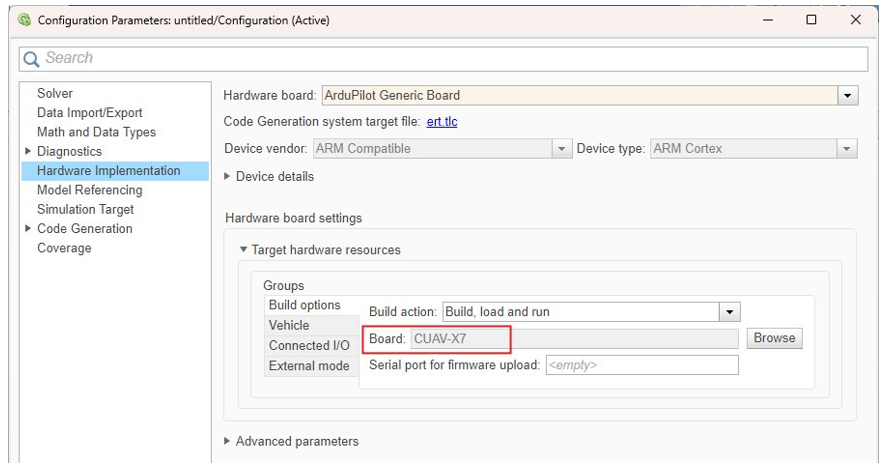
Task: Click the Code Generation system target file label
Action: click(322, 122)
